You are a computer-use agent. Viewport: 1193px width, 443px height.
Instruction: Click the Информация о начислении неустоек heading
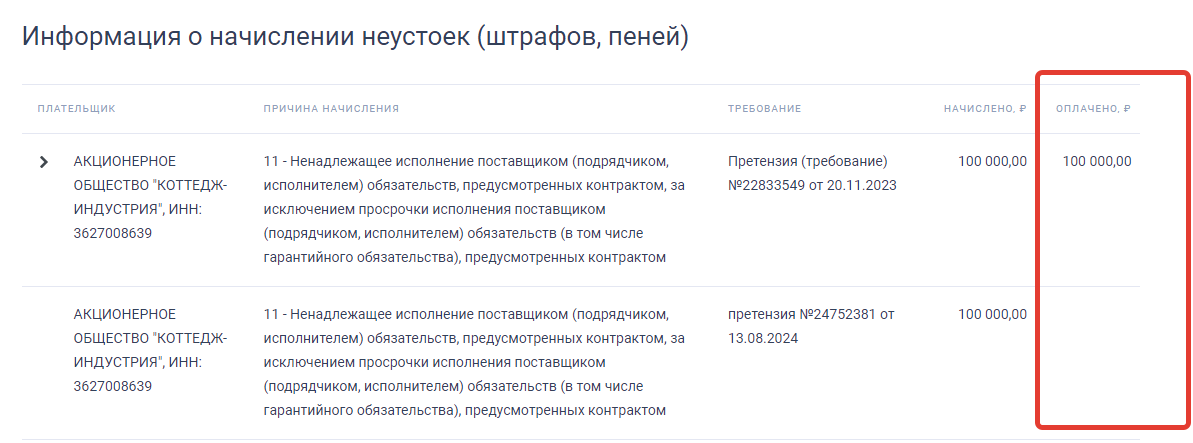coord(355,37)
